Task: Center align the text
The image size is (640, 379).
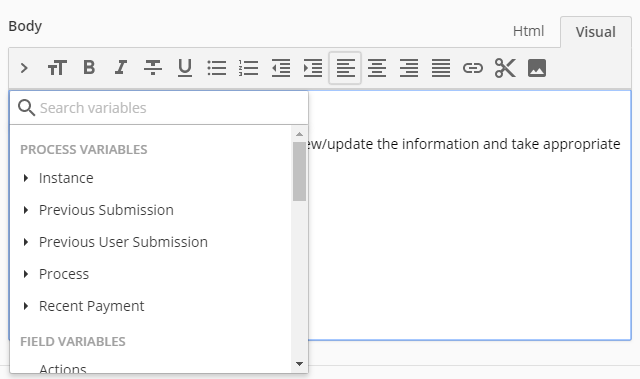Action: (377, 68)
